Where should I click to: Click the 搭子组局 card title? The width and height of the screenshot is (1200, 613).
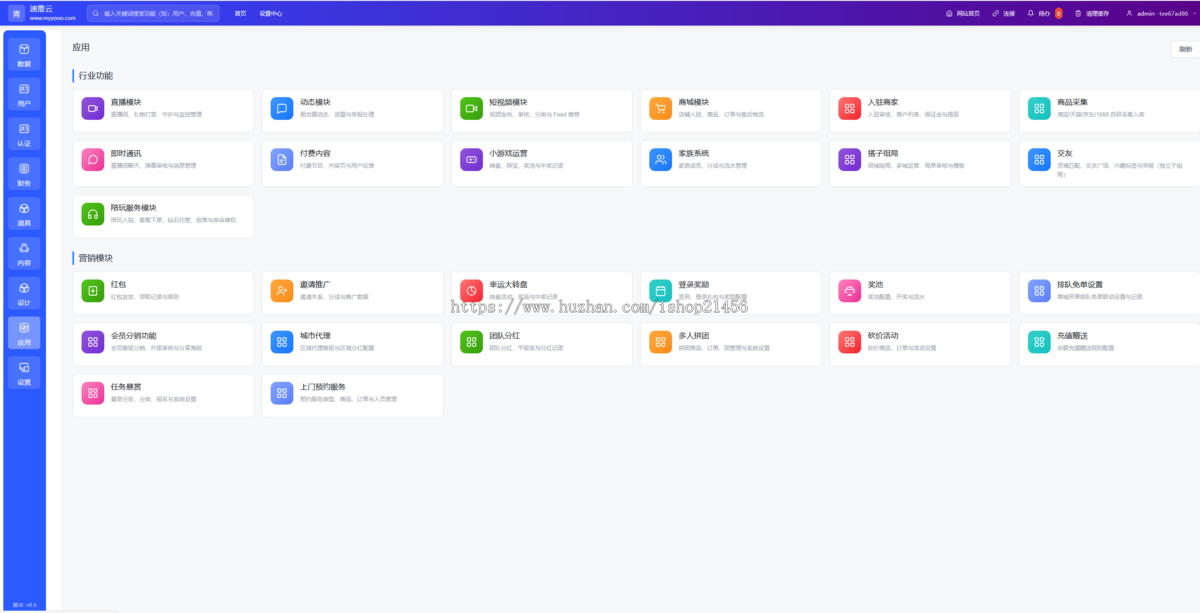[x=882, y=153]
